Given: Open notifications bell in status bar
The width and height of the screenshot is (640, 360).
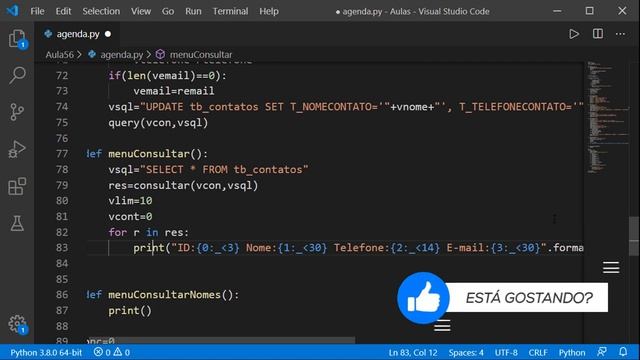Looking at the screenshot, I should coord(623,352).
